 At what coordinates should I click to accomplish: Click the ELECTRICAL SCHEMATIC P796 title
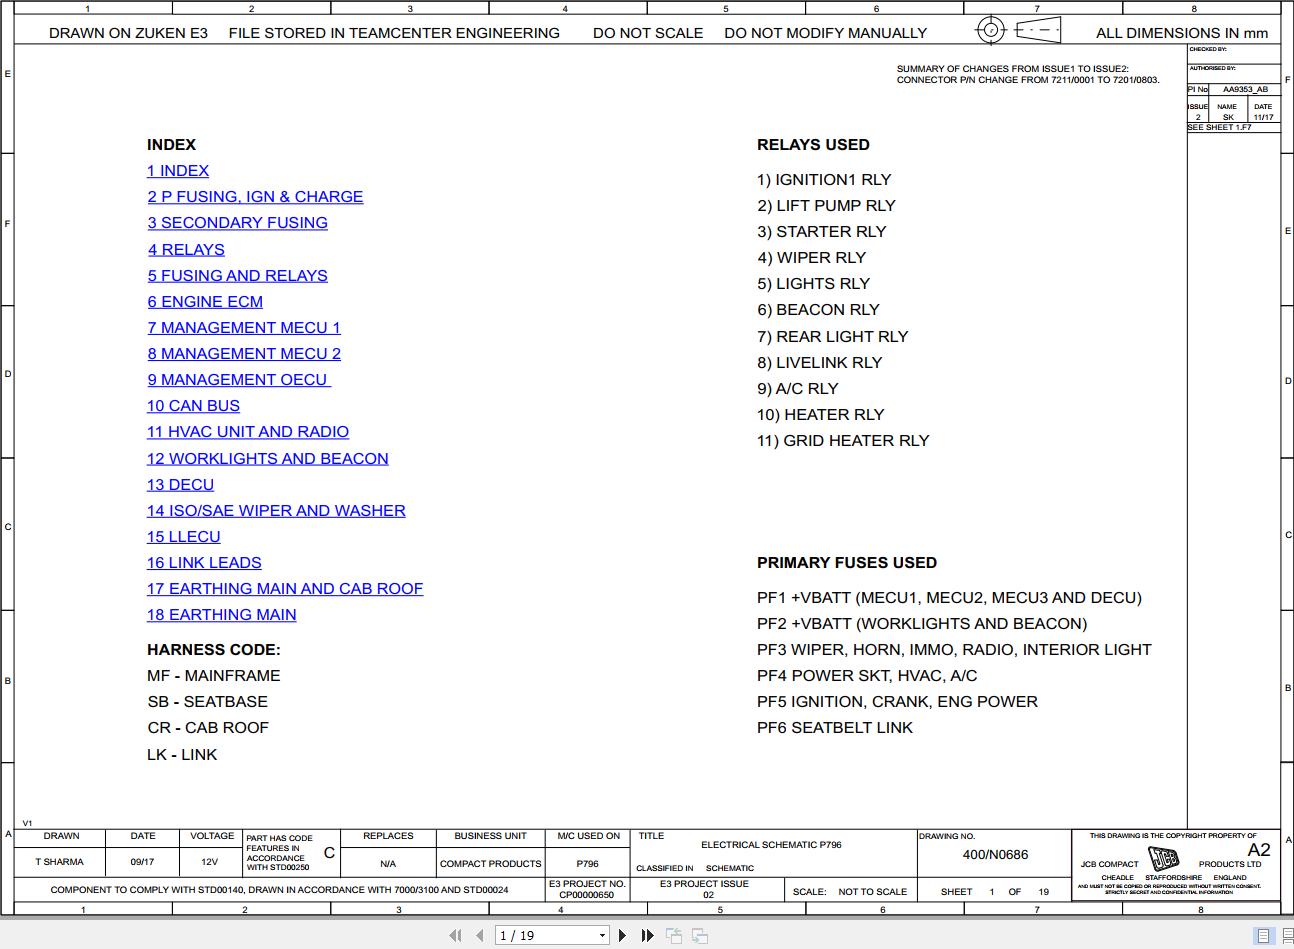[771, 845]
